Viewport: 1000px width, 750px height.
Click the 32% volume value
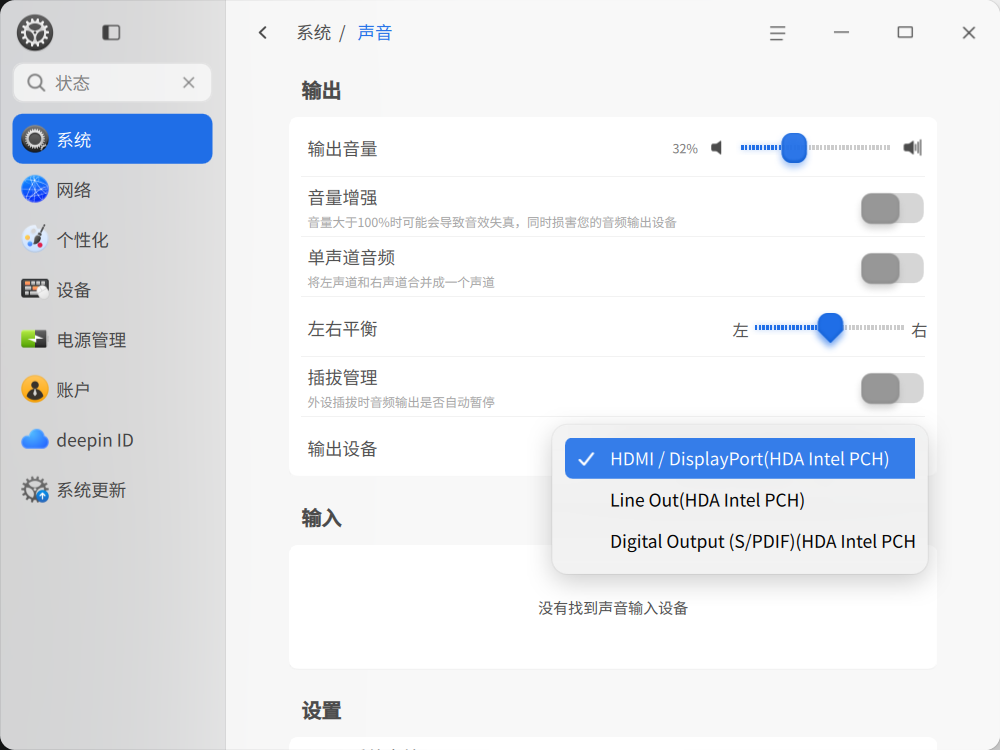tap(685, 149)
